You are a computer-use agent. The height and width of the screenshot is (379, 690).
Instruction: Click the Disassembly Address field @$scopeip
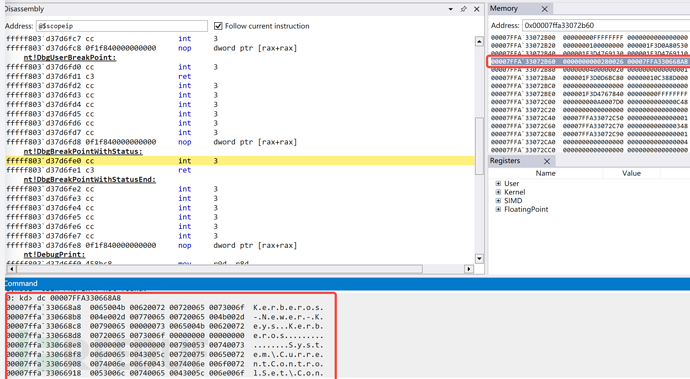[x=121, y=26]
